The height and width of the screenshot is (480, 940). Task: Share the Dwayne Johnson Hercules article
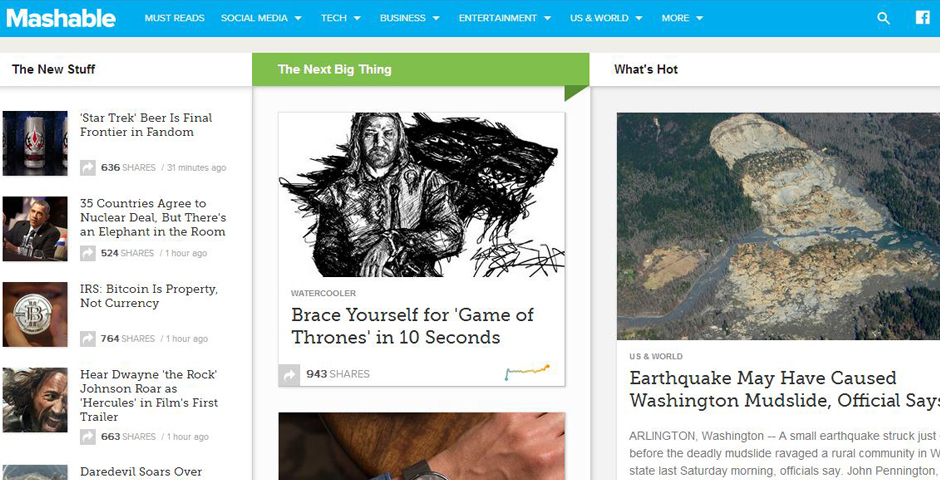point(88,437)
